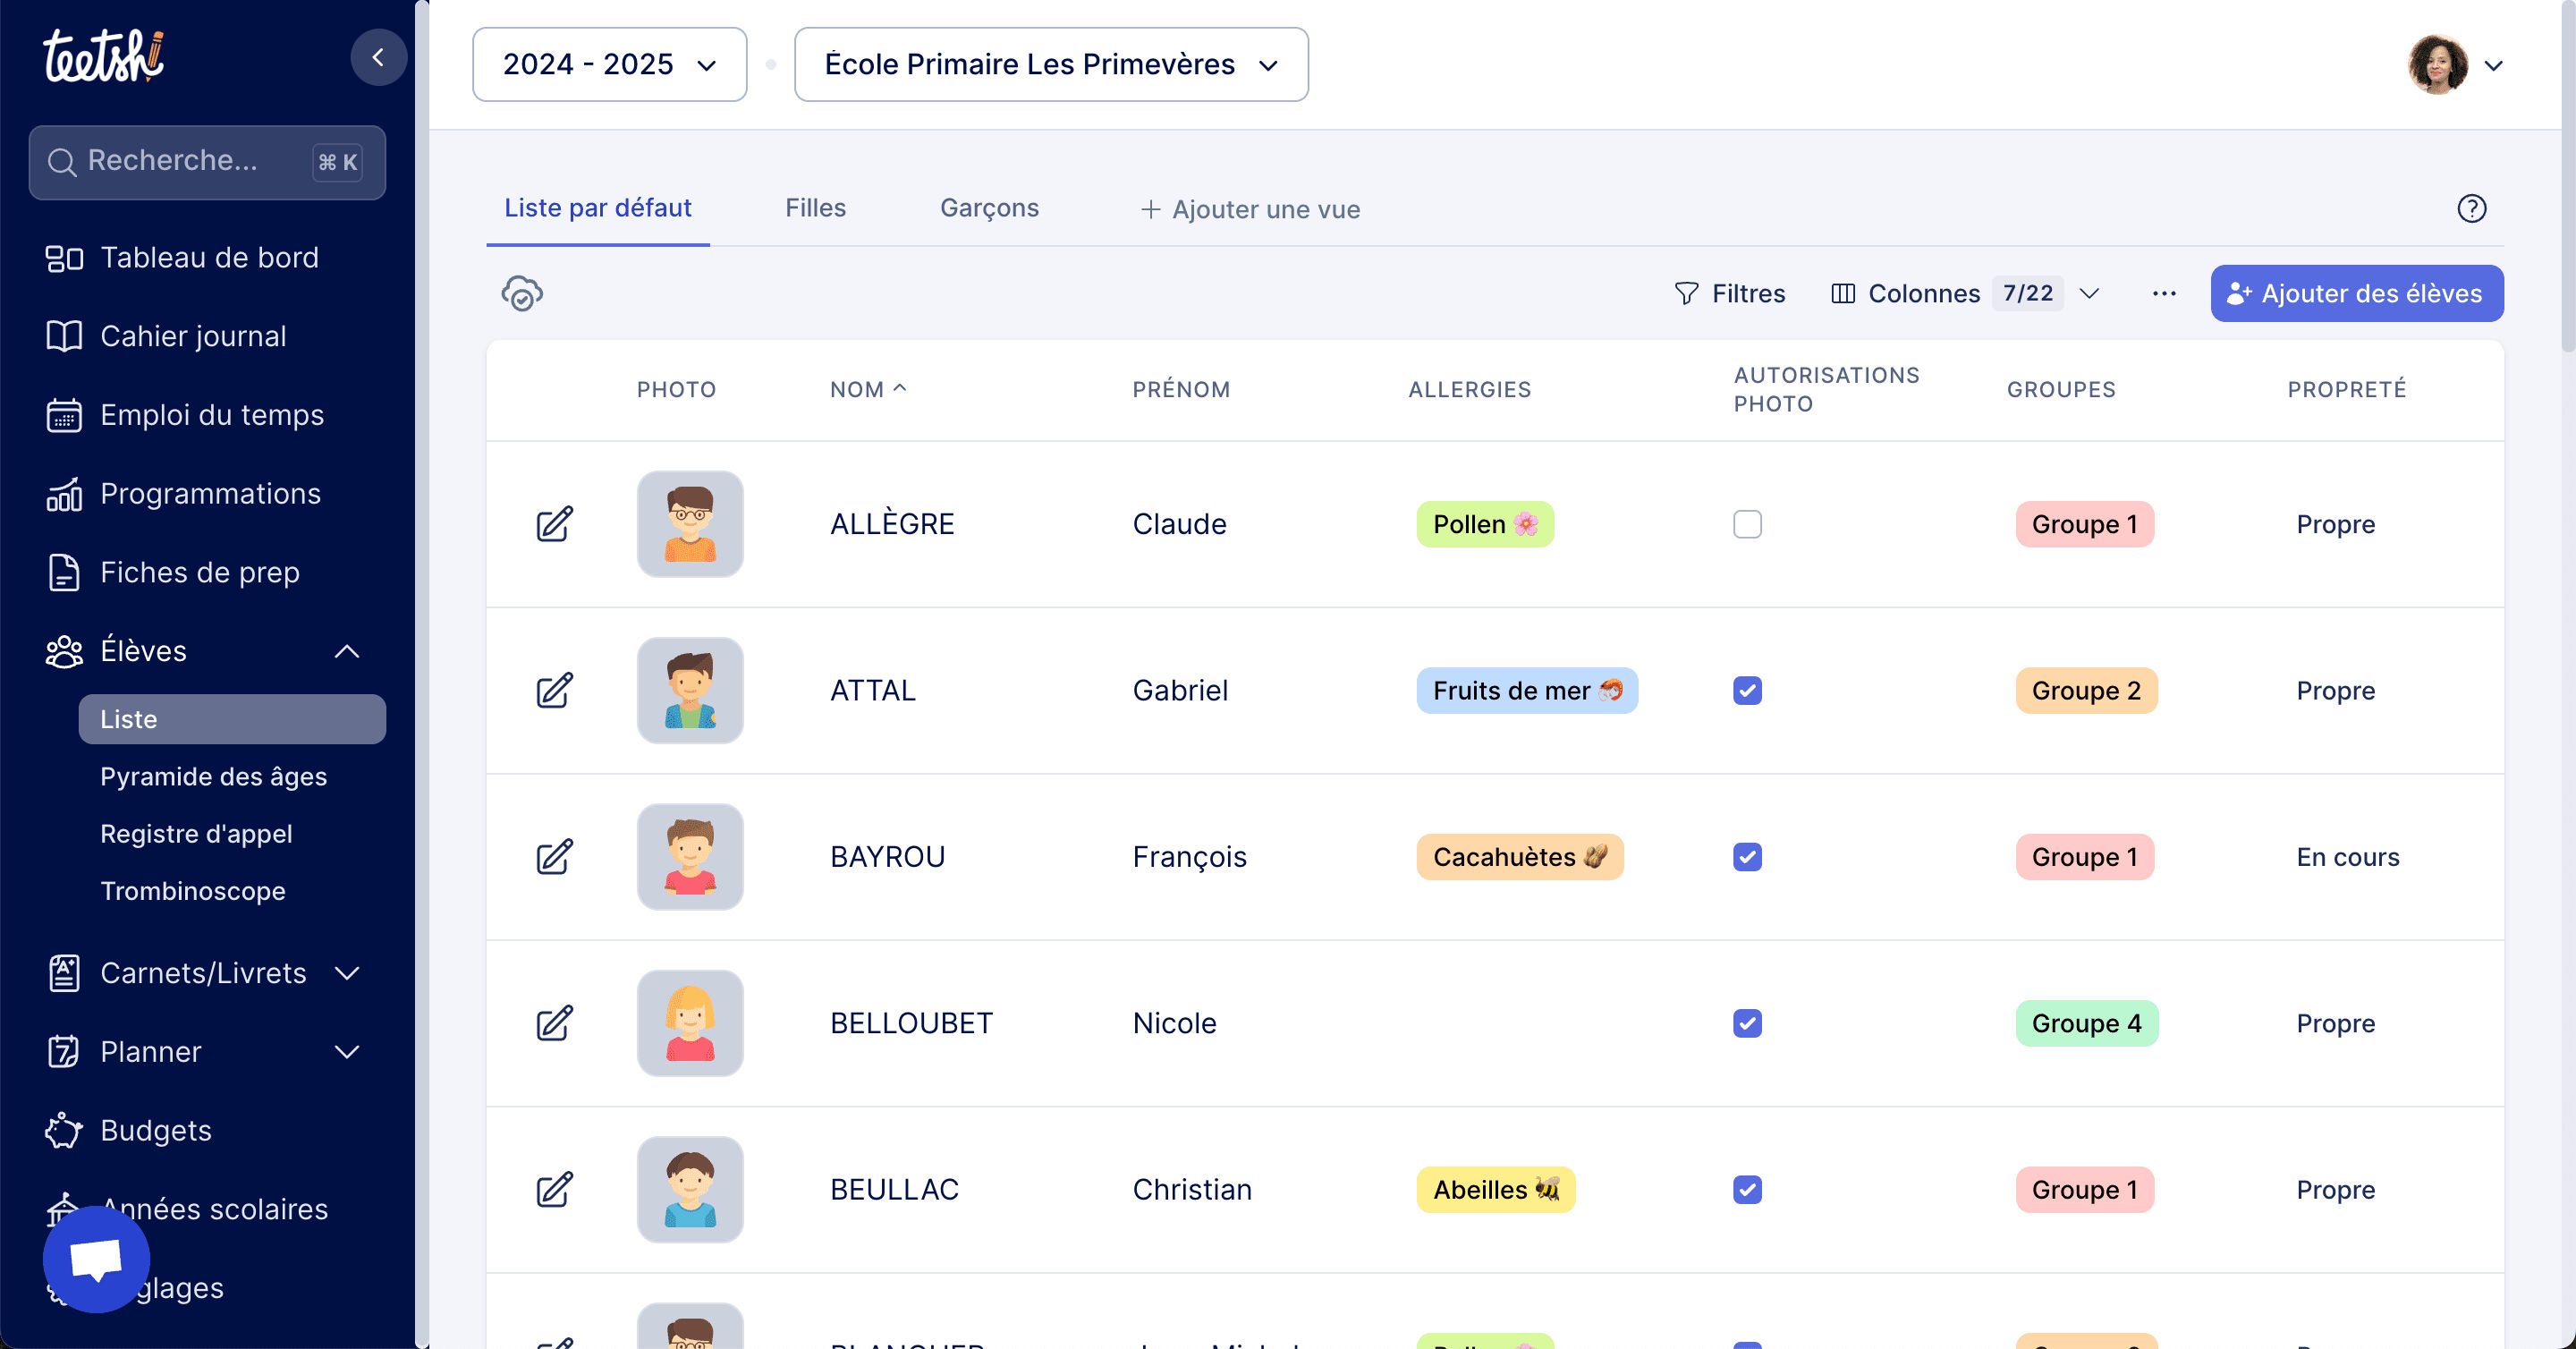
Task: Click the Cacahuètes allergy tag
Action: 1520,857
